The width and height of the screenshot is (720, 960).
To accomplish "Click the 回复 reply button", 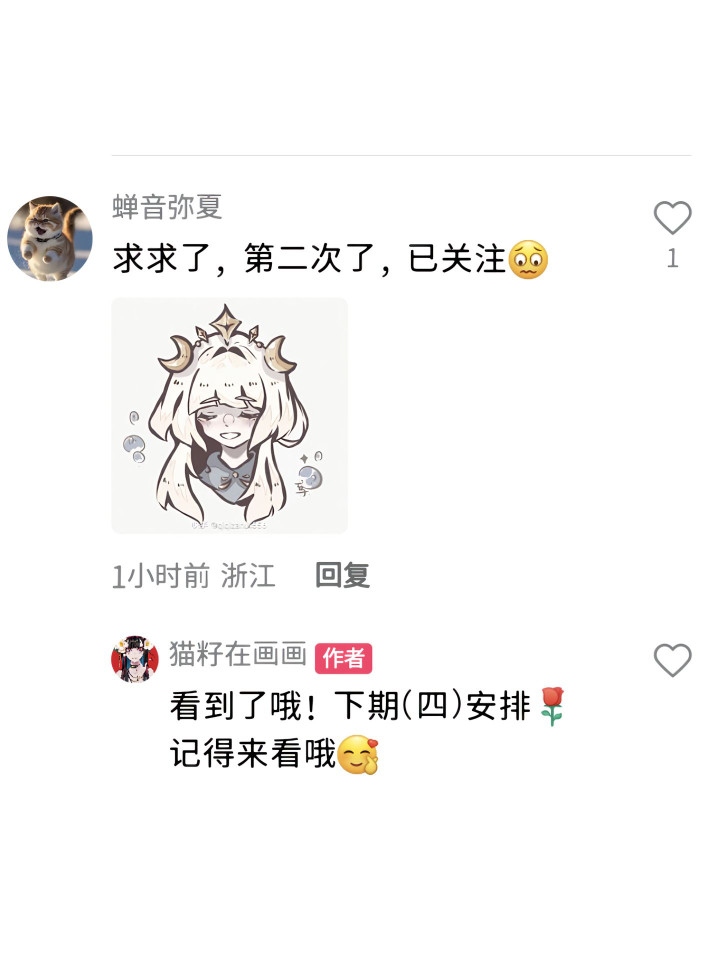I will (342, 575).
